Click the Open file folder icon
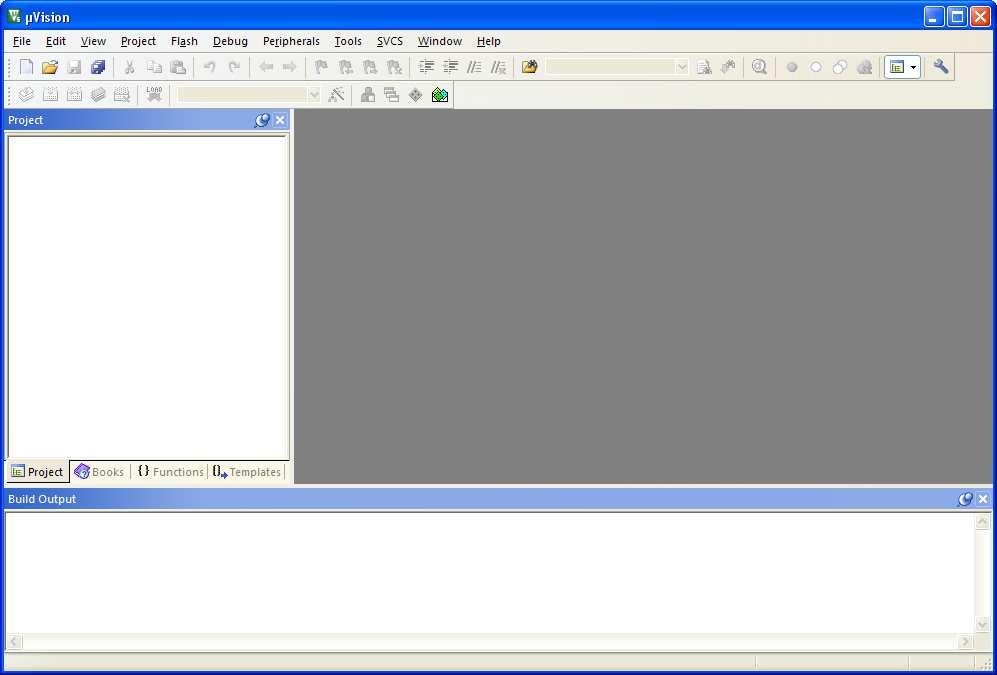The width and height of the screenshot is (997, 675). (x=50, y=67)
